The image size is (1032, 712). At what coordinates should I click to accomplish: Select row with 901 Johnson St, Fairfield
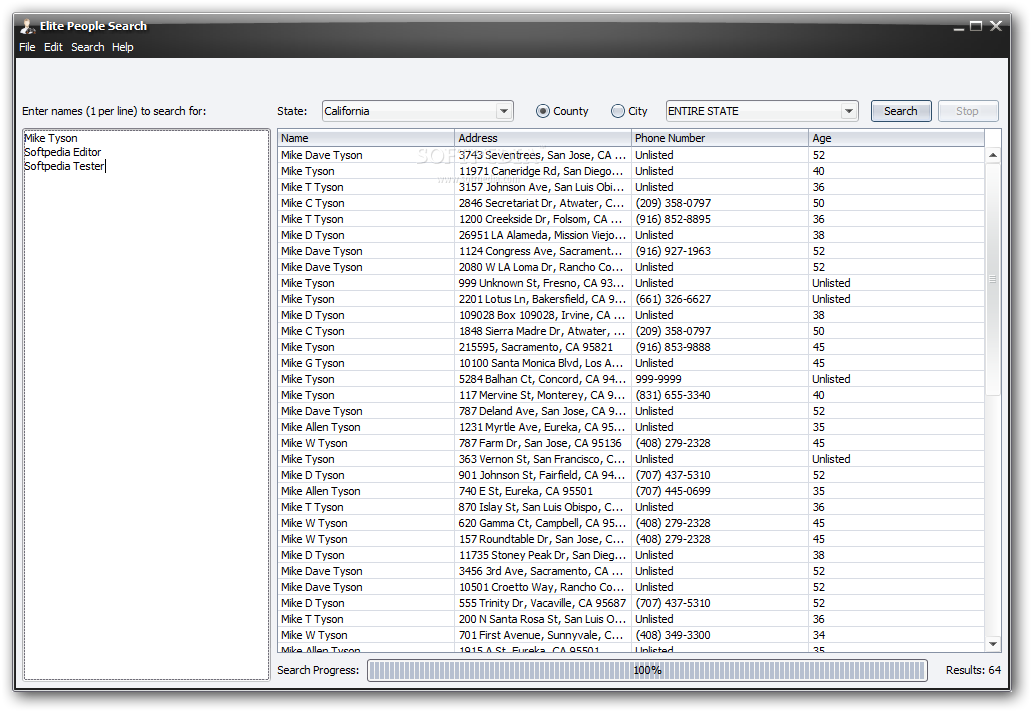click(x=631, y=476)
